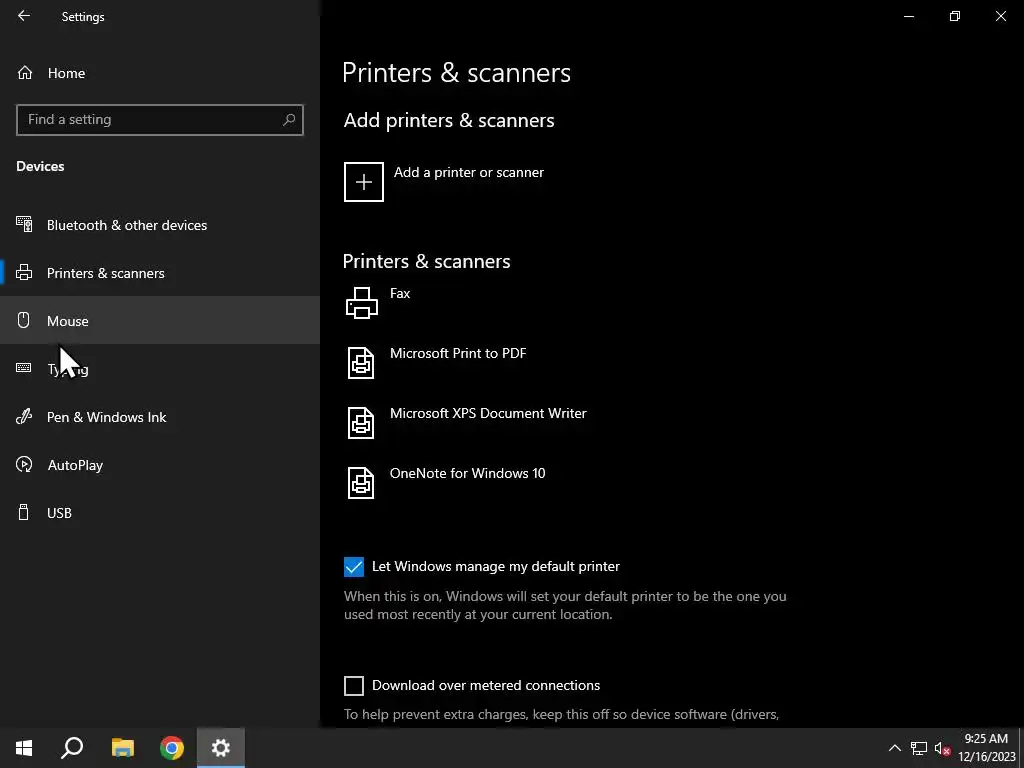Click the plus icon to add a printer
1024x768 pixels.
point(364,182)
